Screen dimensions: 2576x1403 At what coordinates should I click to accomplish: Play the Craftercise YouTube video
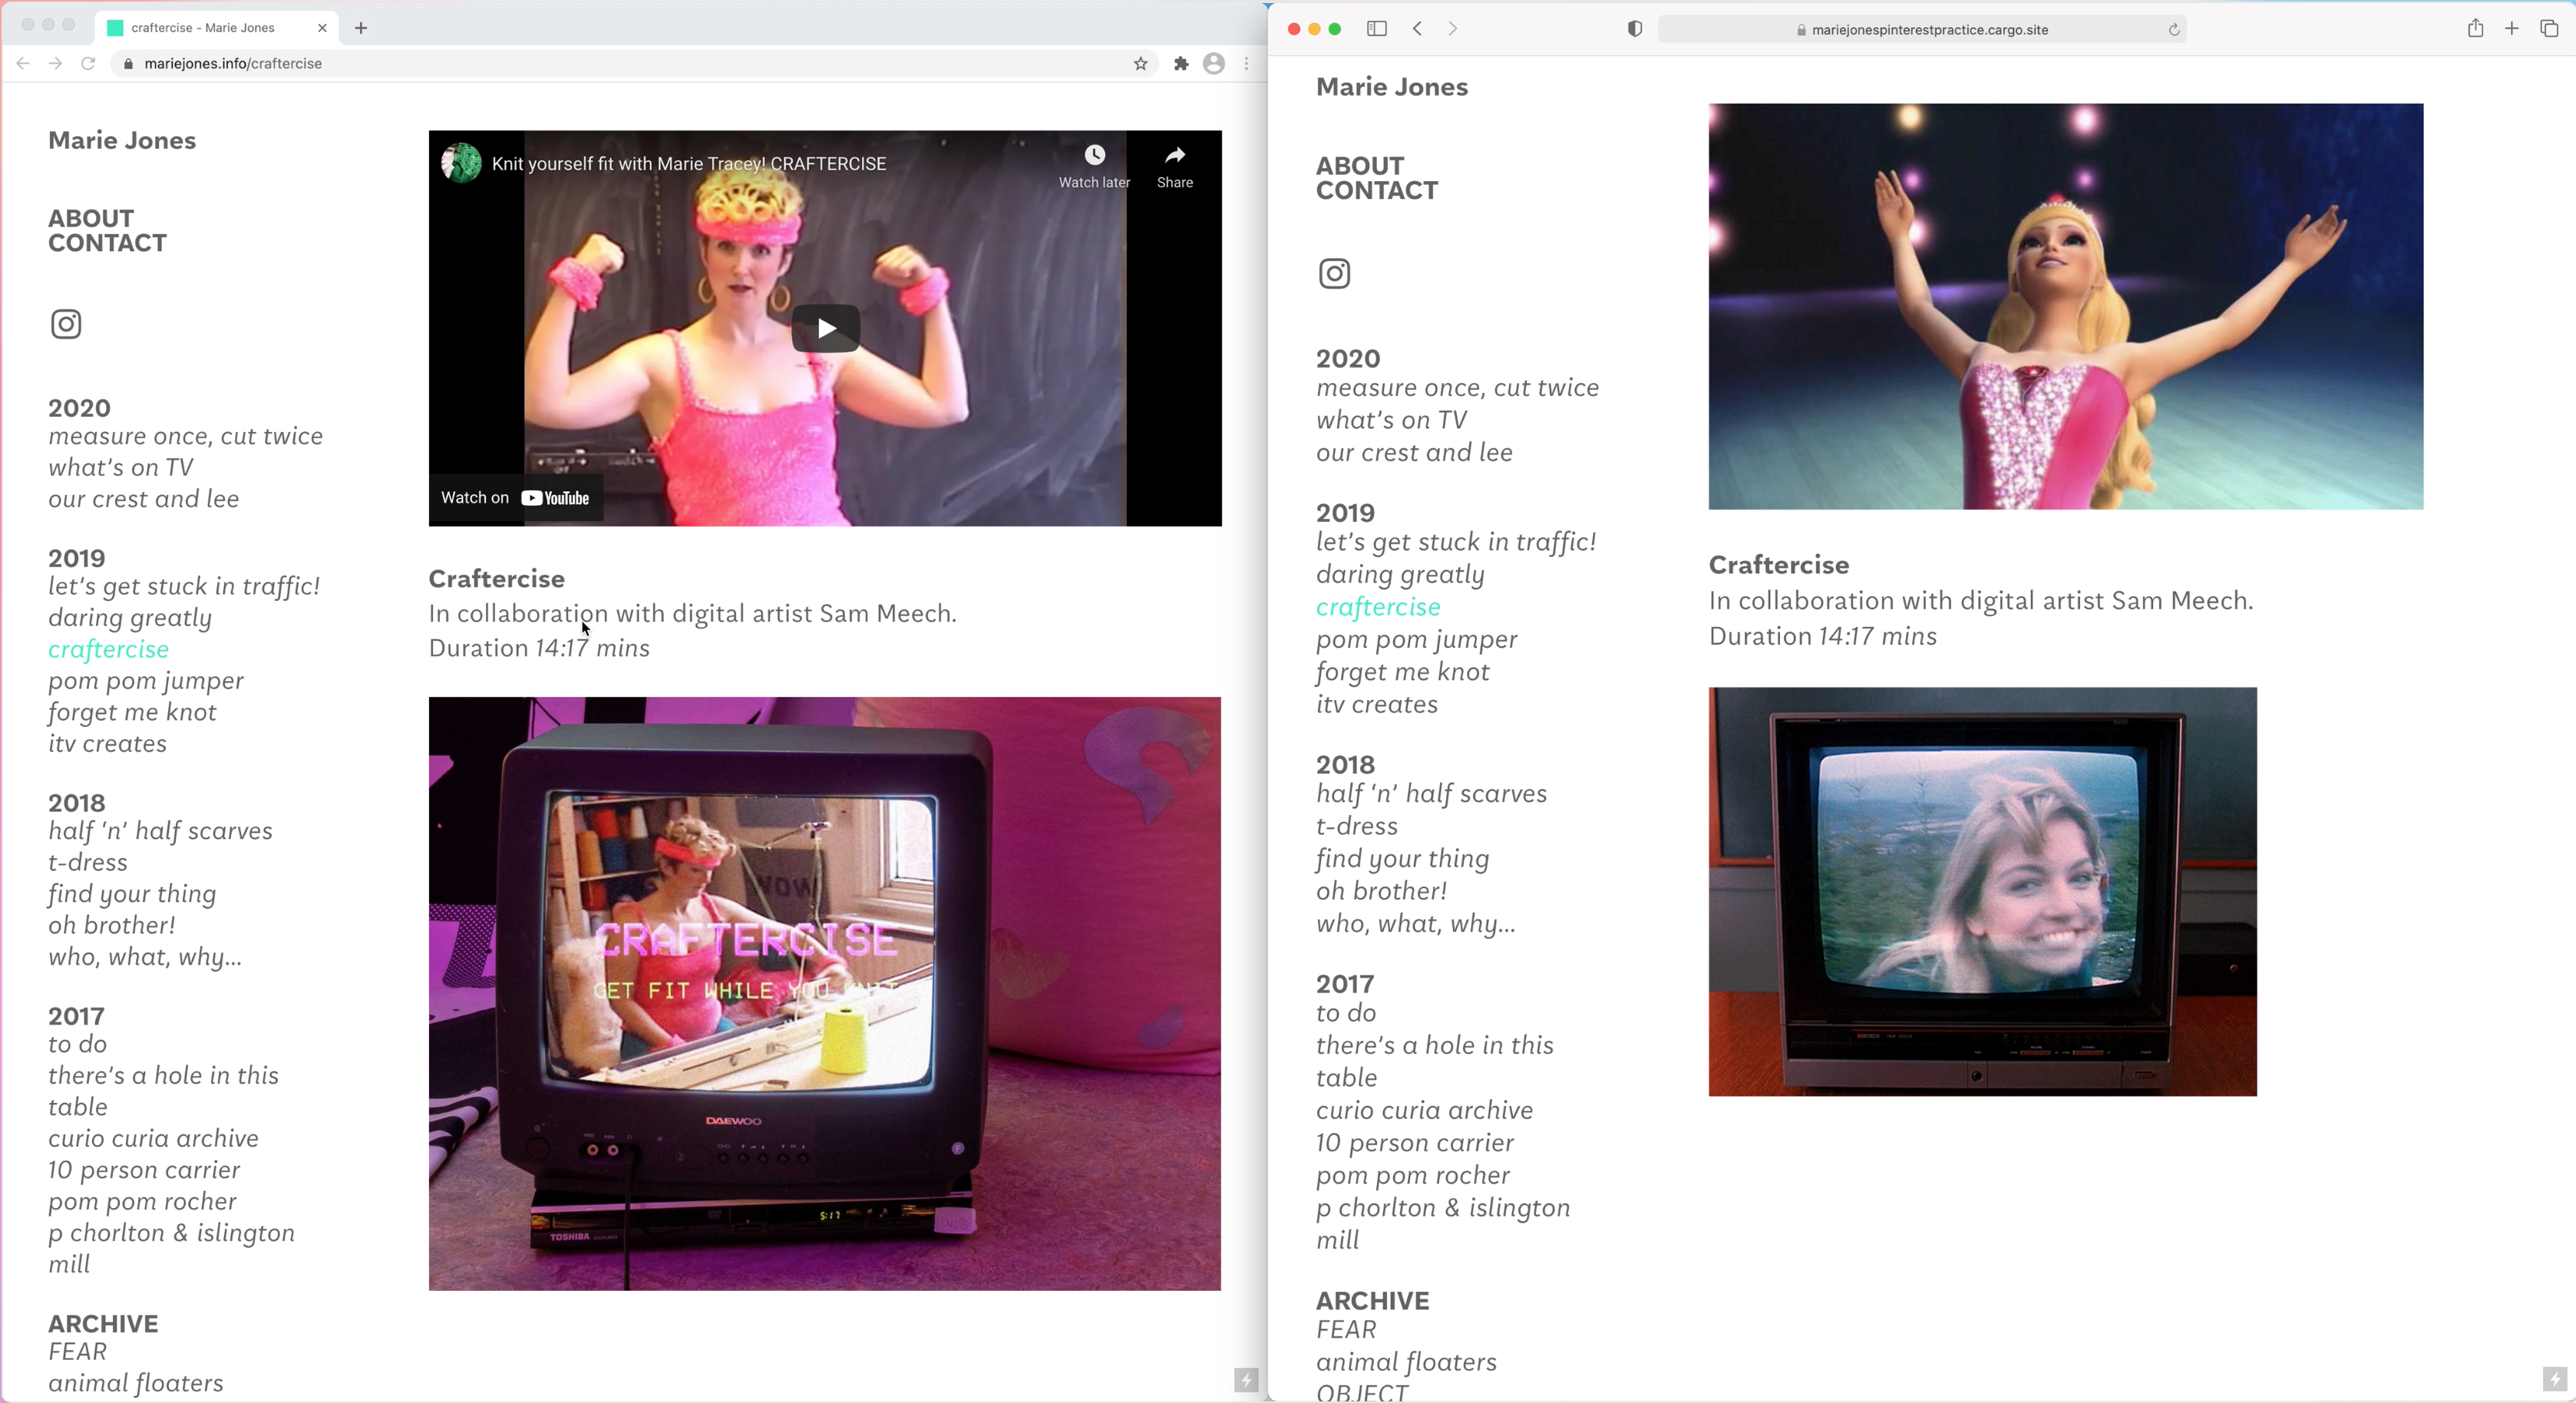(x=825, y=328)
